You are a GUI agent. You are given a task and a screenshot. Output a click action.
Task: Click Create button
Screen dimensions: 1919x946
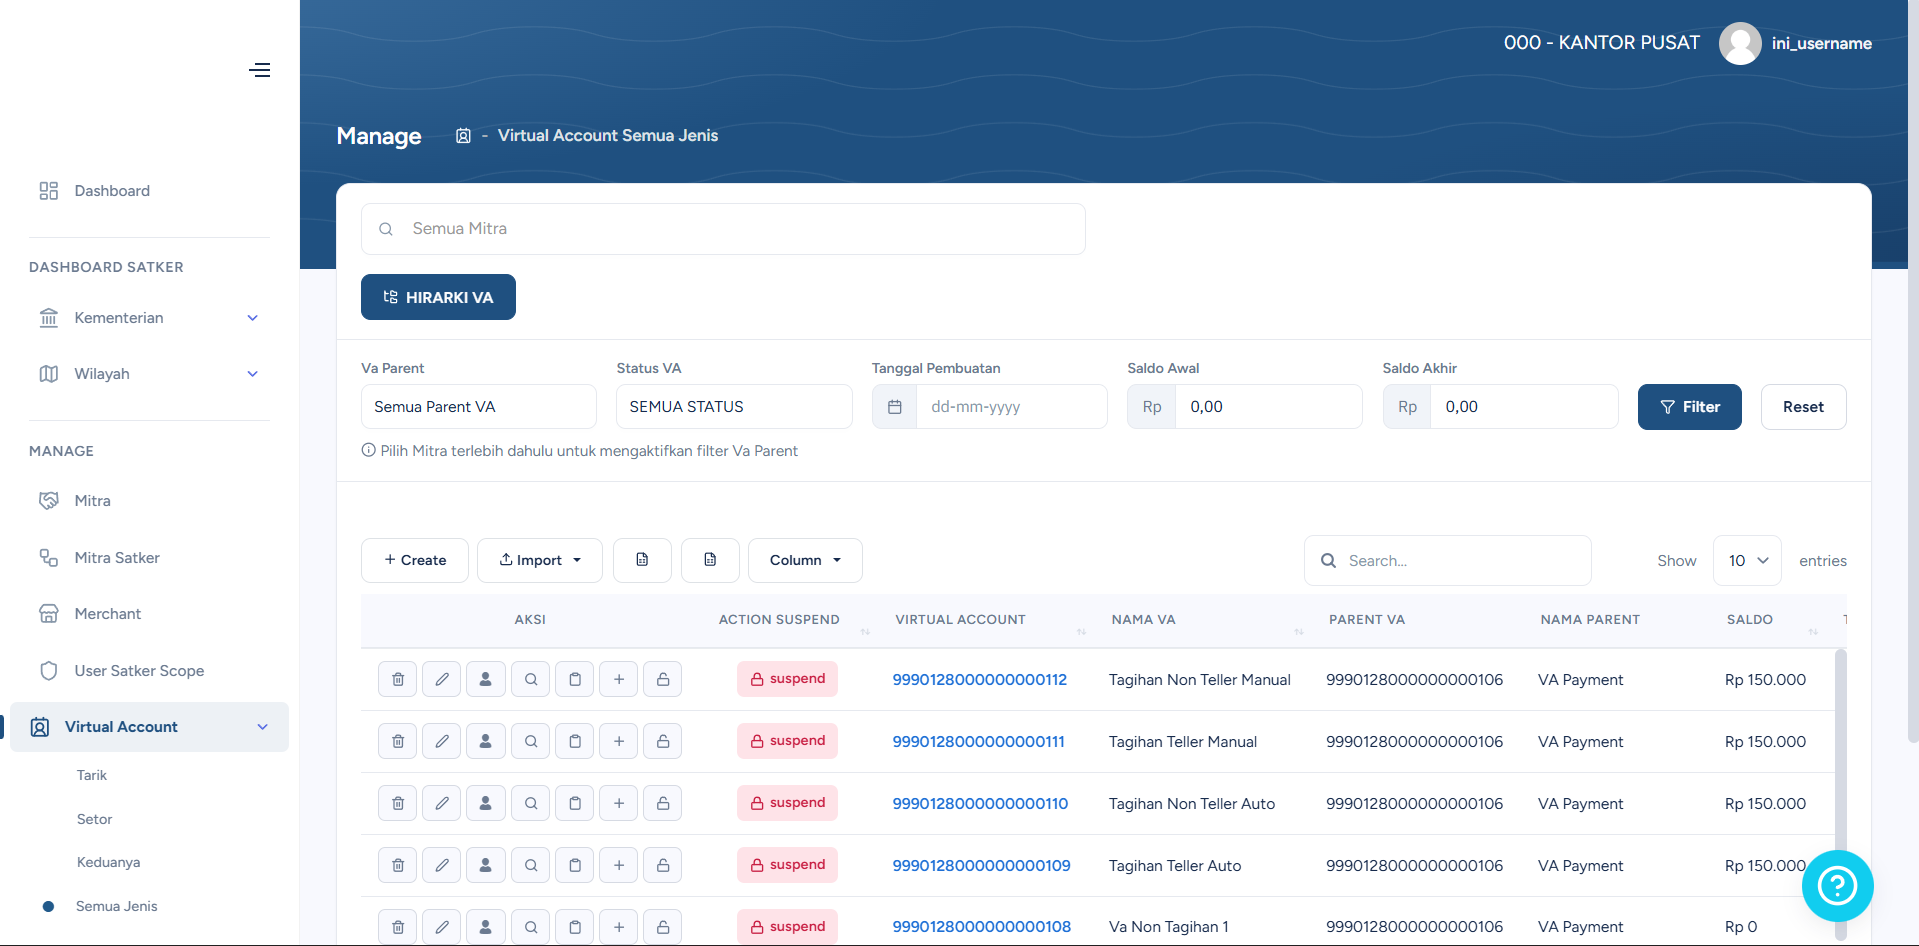[x=415, y=560]
